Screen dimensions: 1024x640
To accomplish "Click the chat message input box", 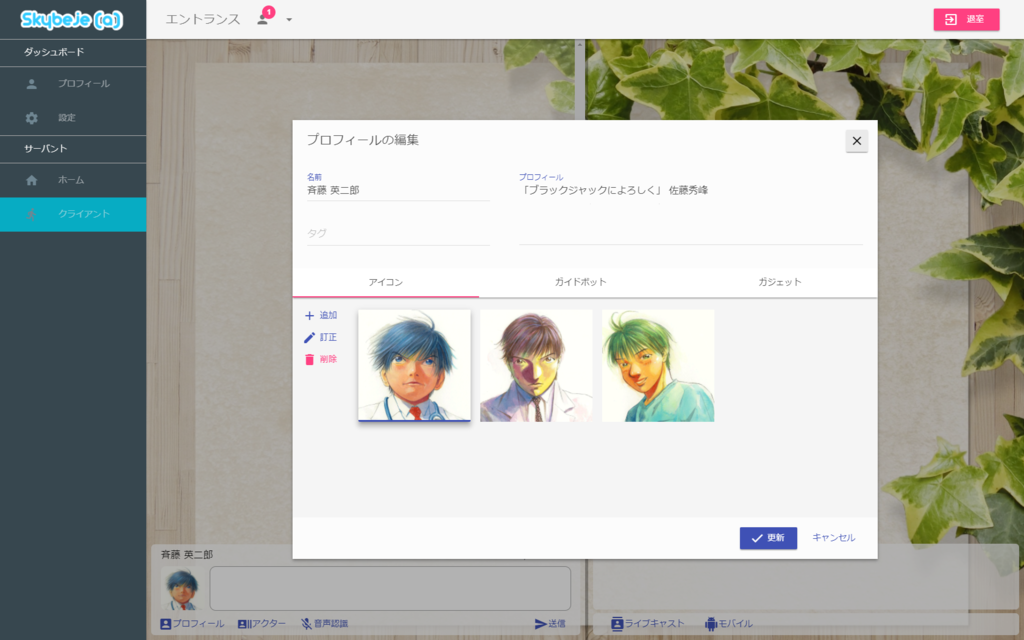I will pos(390,588).
